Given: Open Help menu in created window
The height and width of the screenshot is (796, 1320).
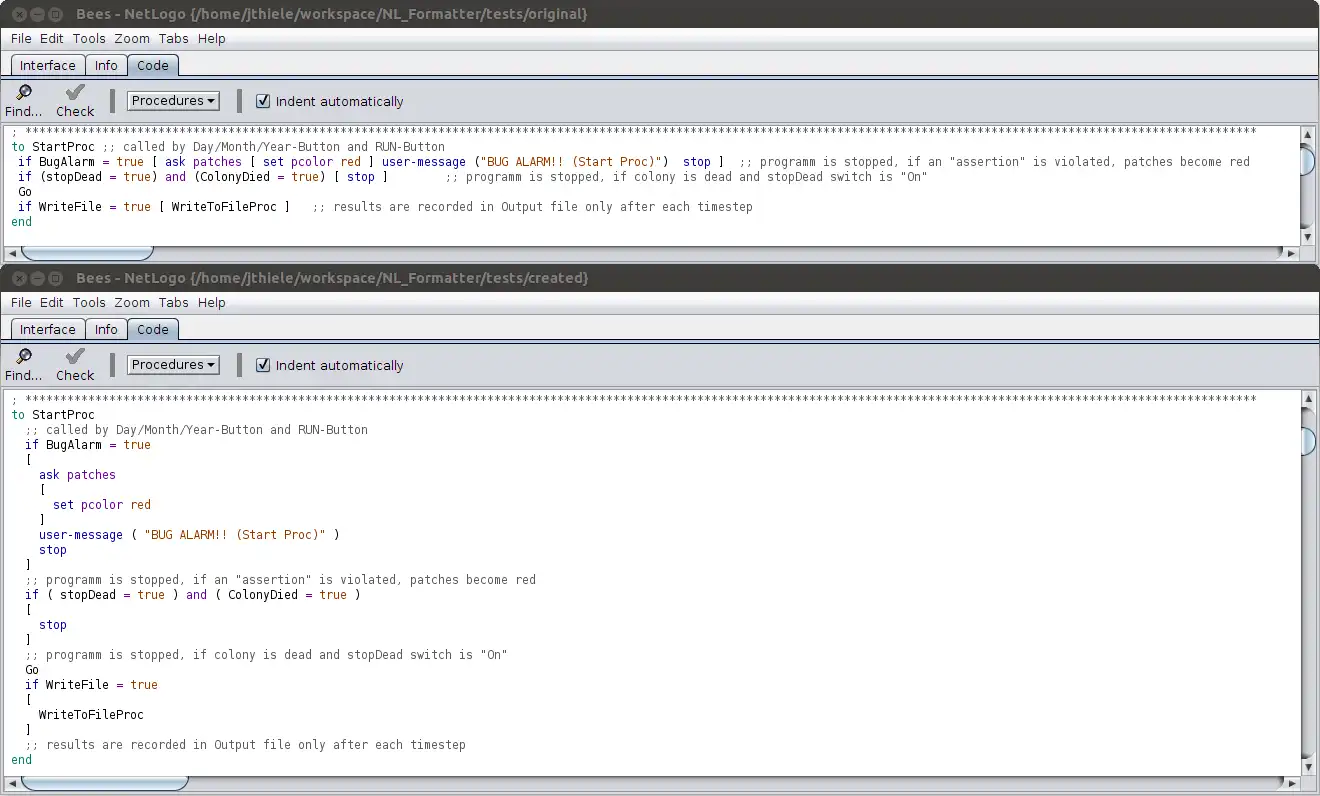Looking at the screenshot, I should [212, 302].
